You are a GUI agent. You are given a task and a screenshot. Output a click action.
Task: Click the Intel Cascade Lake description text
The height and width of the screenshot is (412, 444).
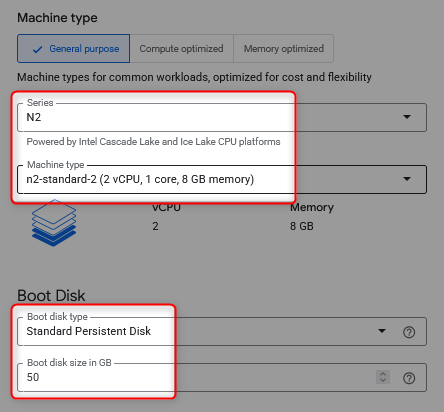[x=153, y=142]
